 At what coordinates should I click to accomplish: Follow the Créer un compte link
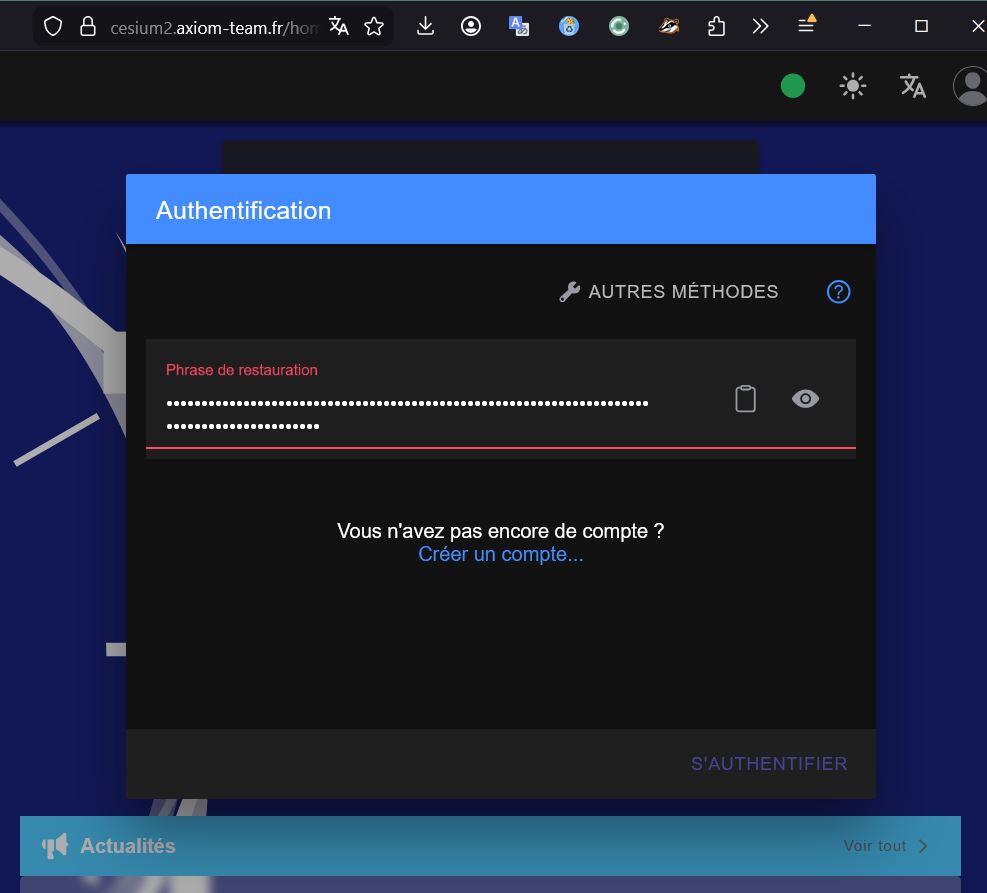click(500, 554)
